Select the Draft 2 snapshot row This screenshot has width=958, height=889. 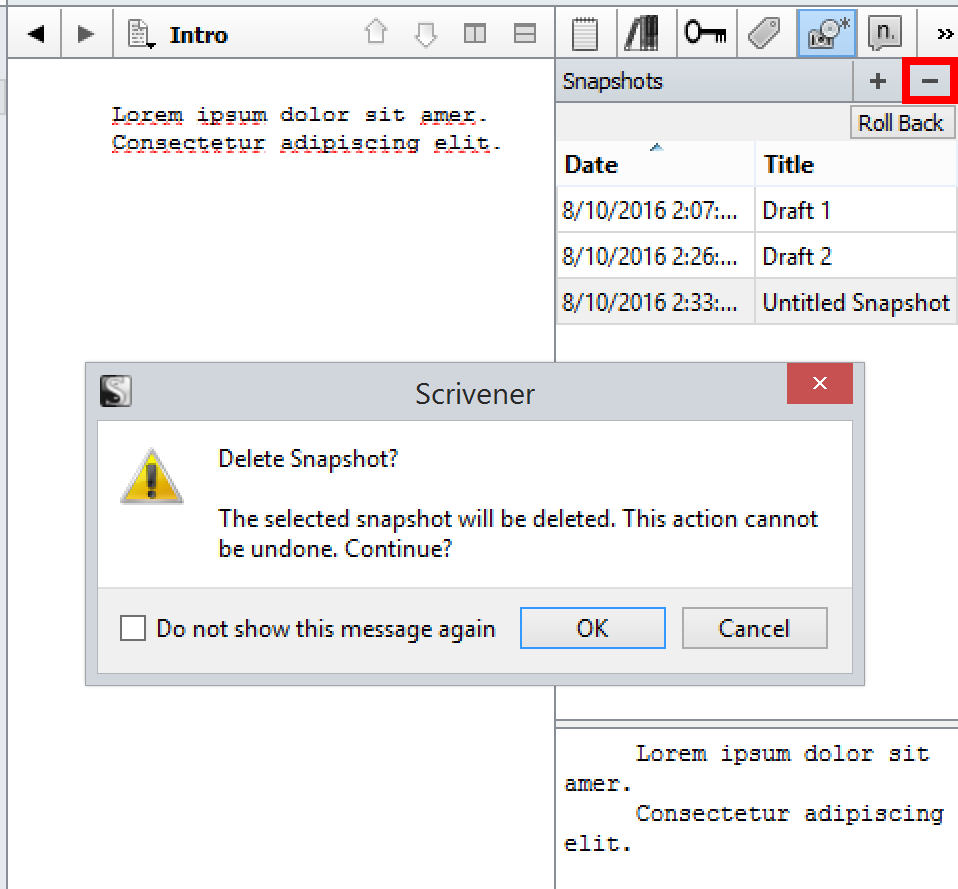point(756,257)
